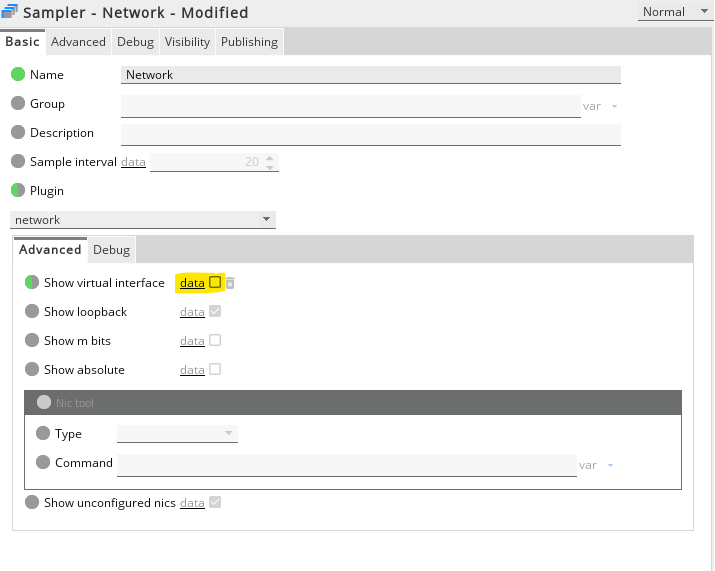Click the trash icon beside Show virtual interface
Image resolution: width=715 pixels, height=571 pixels.
230,284
